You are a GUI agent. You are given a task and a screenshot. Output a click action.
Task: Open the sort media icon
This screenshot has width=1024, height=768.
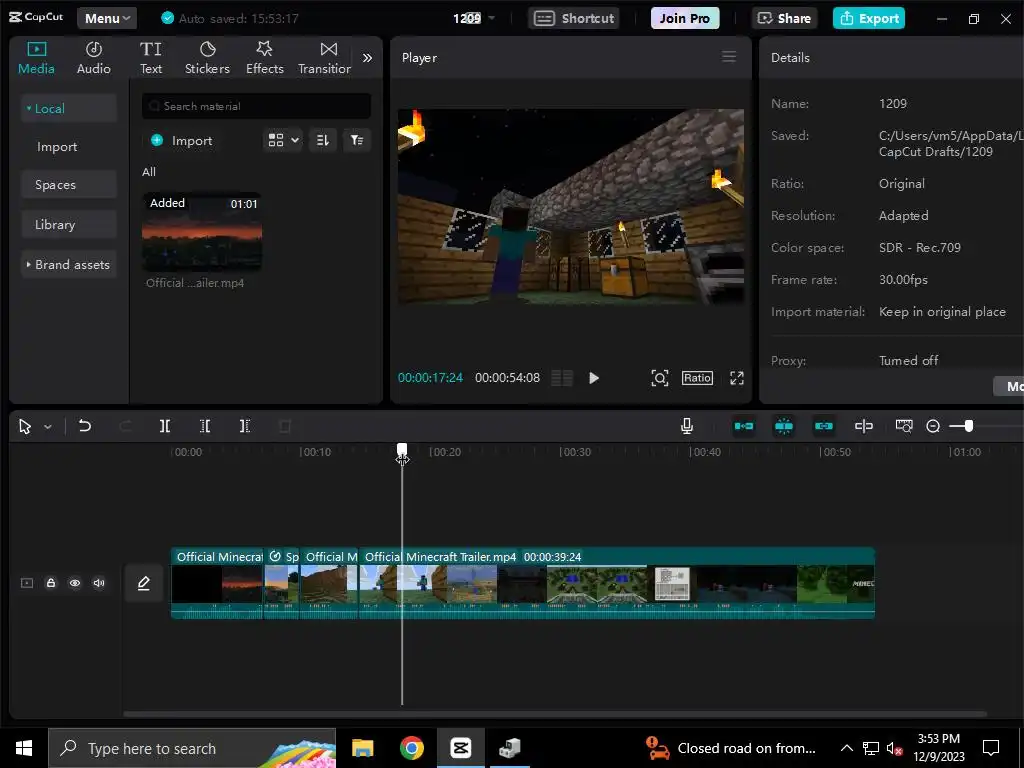pyautogui.click(x=323, y=140)
